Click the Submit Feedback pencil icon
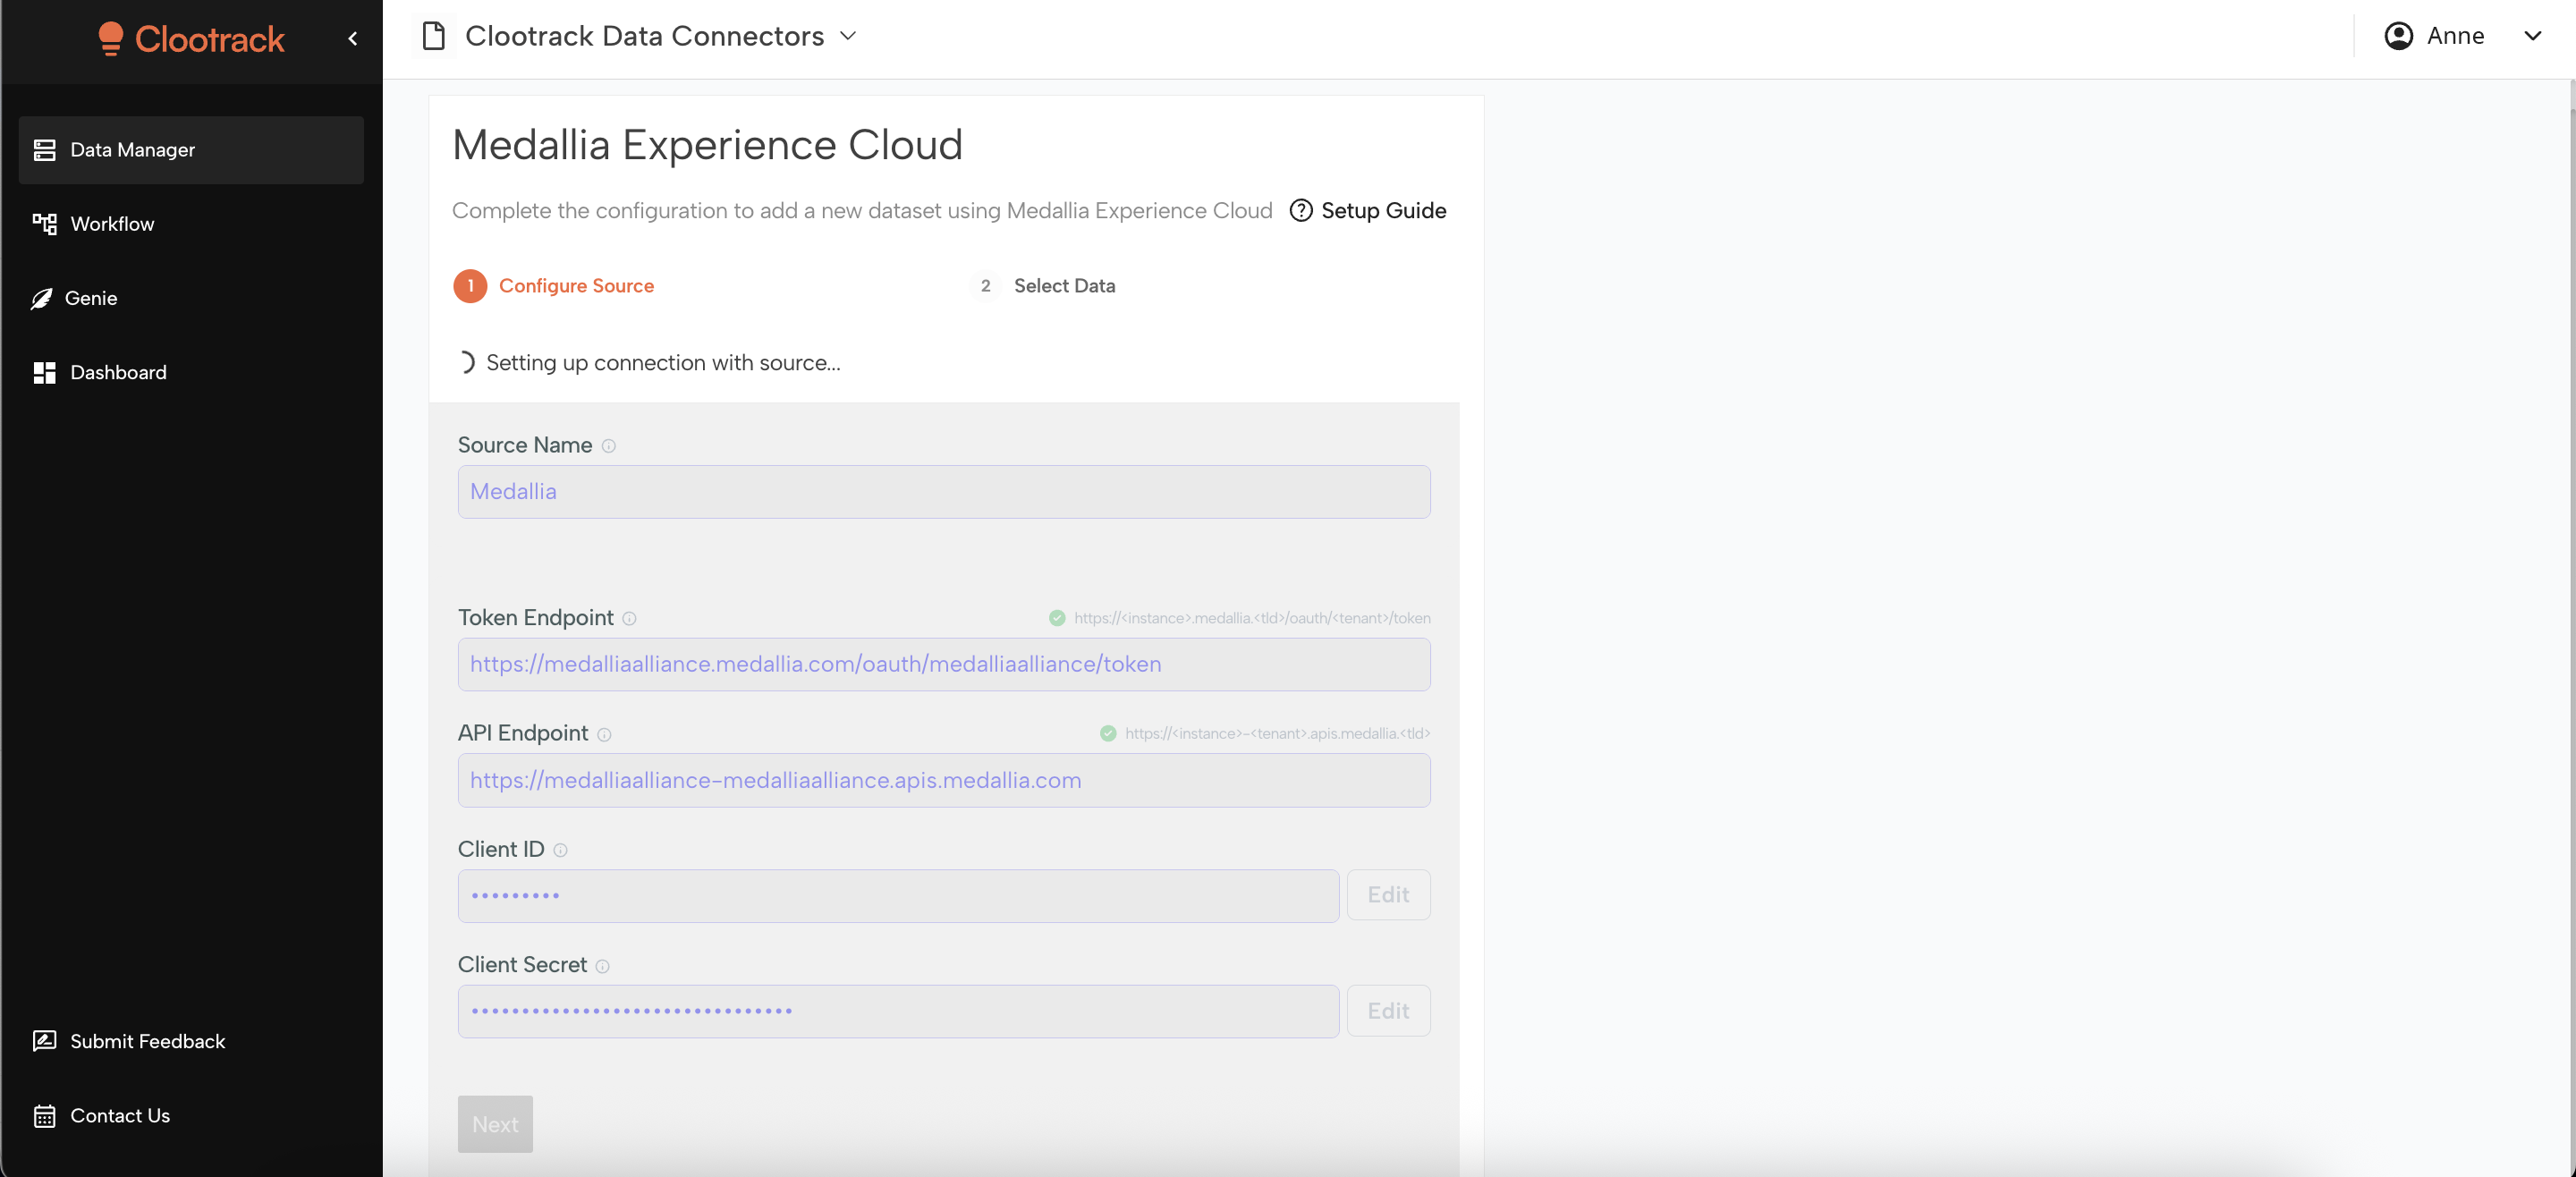 [x=44, y=1041]
